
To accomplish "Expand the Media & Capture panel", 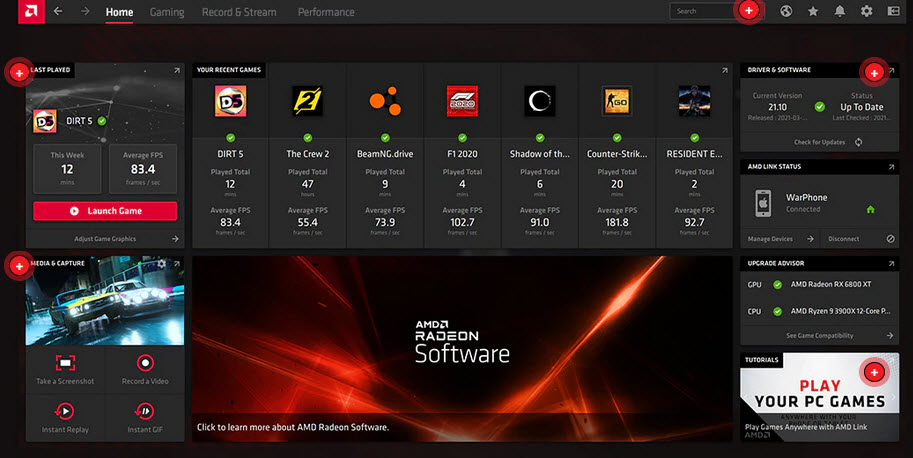I will coord(176,264).
